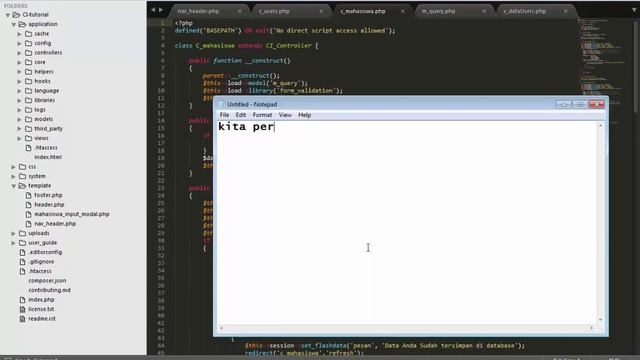640x360 pixels.
Task: Click footer.php file icon
Action: pyautogui.click(x=29, y=195)
